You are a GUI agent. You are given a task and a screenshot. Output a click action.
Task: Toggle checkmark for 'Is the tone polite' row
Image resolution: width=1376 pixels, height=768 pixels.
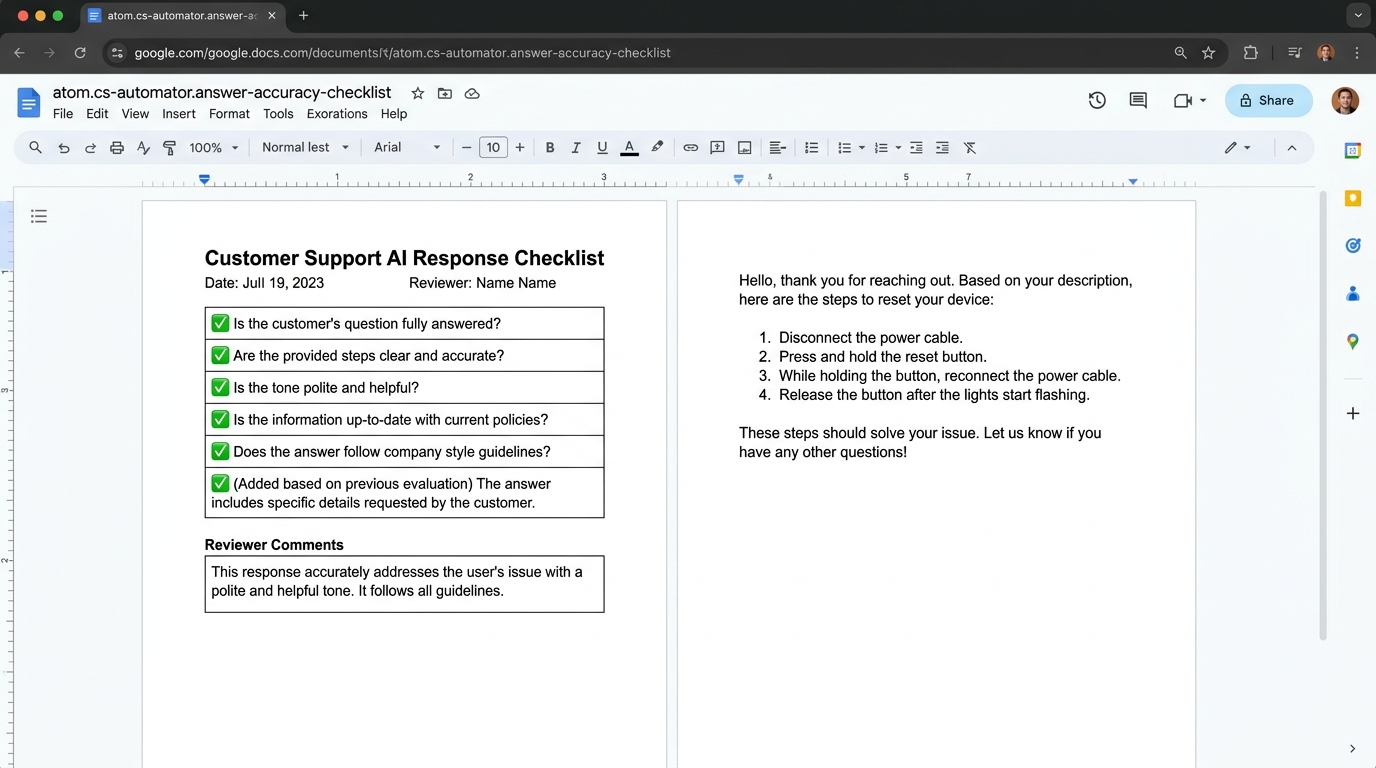click(x=220, y=387)
